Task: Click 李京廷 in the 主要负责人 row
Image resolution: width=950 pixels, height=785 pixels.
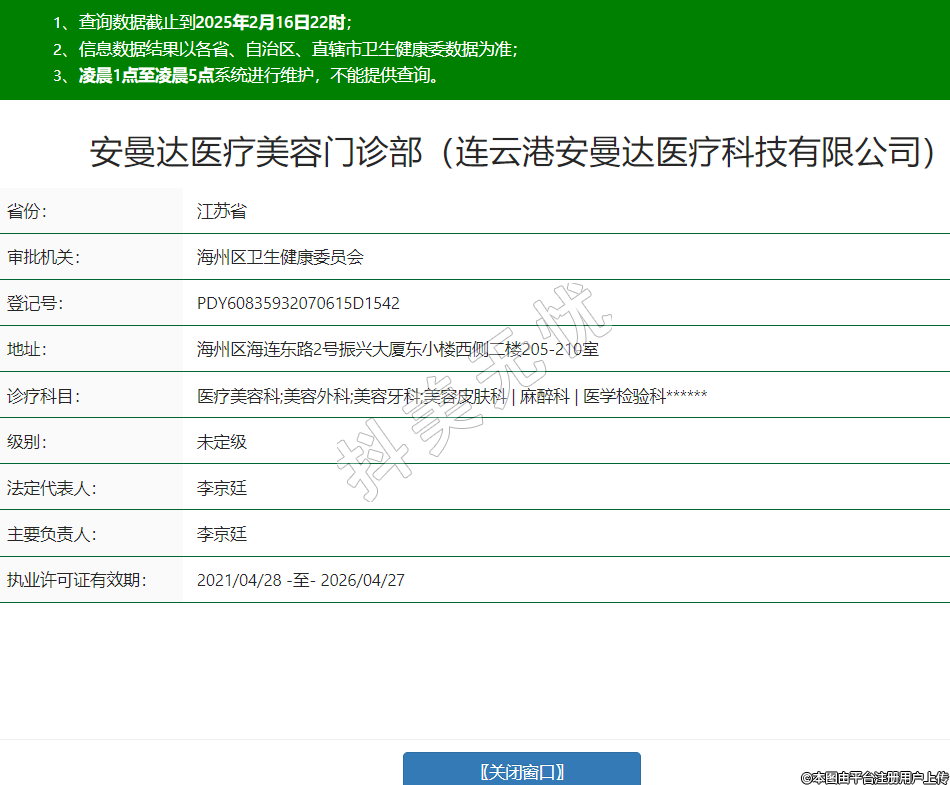Action: 221,534
